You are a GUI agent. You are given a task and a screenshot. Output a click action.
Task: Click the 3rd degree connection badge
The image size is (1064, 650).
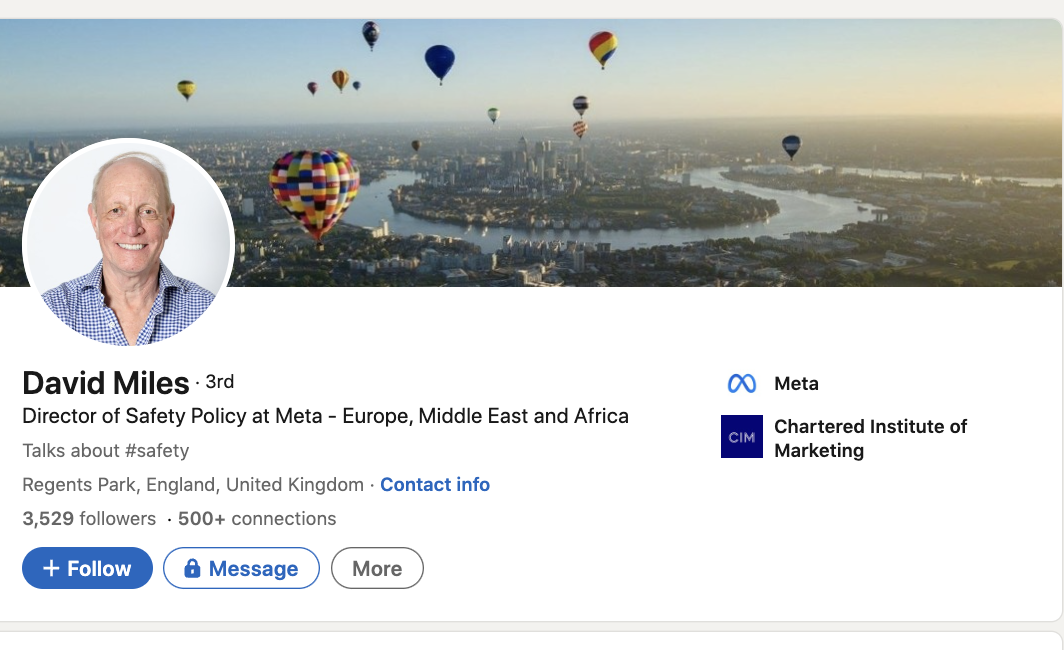tap(220, 382)
